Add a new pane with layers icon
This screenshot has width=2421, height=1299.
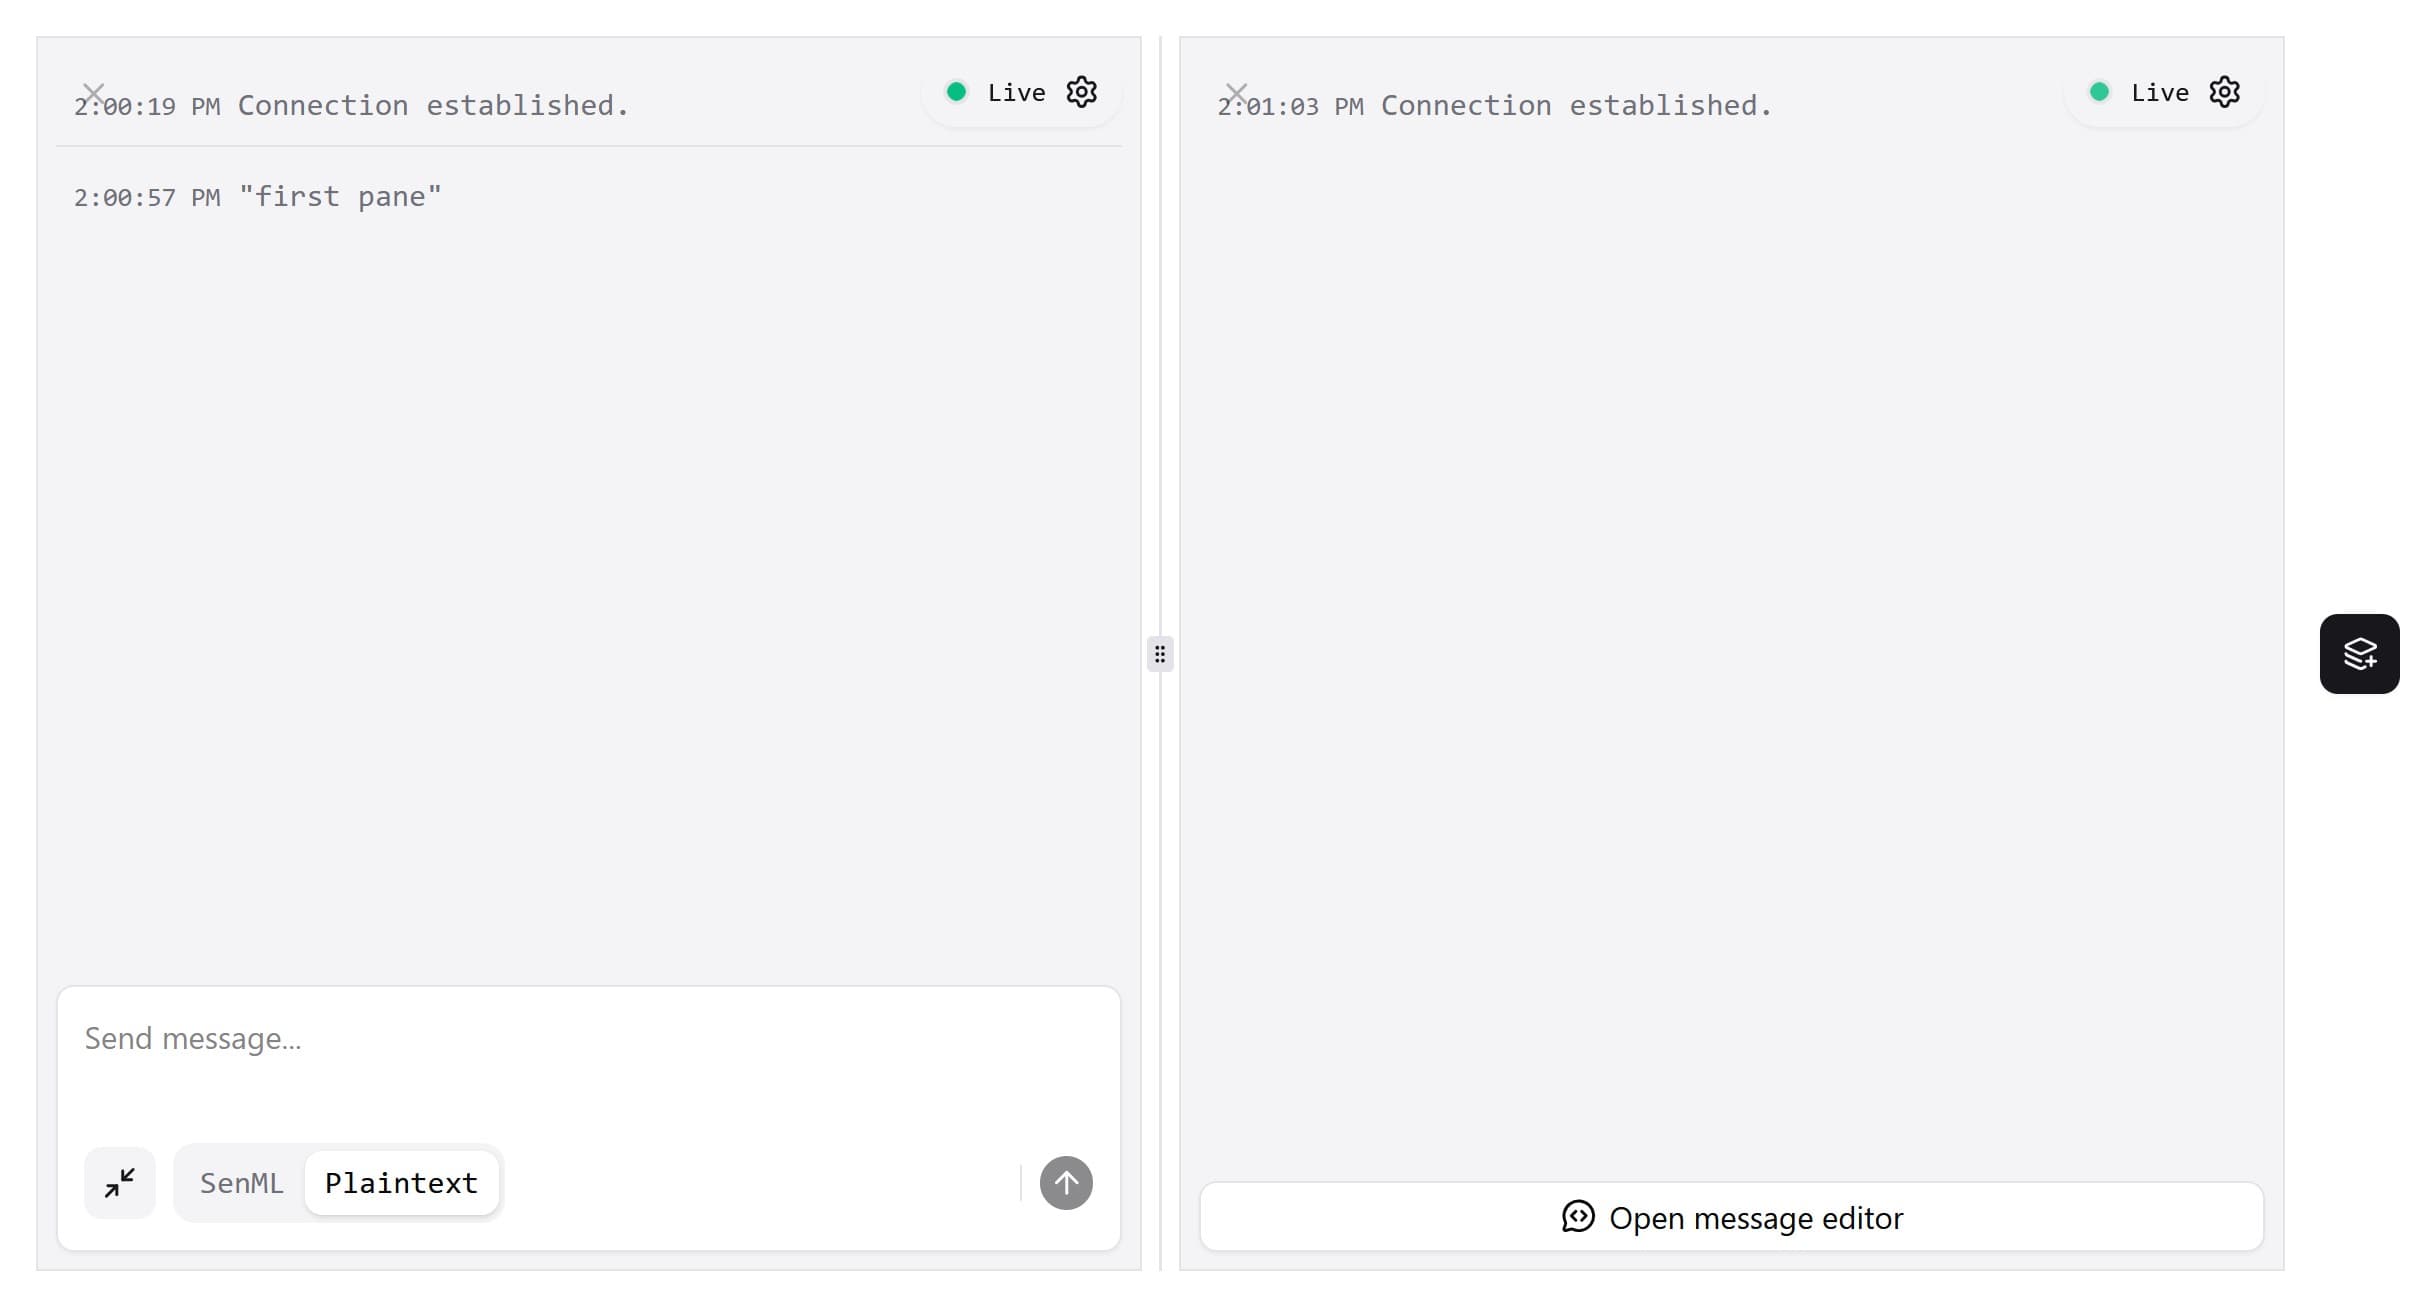pos(2359,654)
